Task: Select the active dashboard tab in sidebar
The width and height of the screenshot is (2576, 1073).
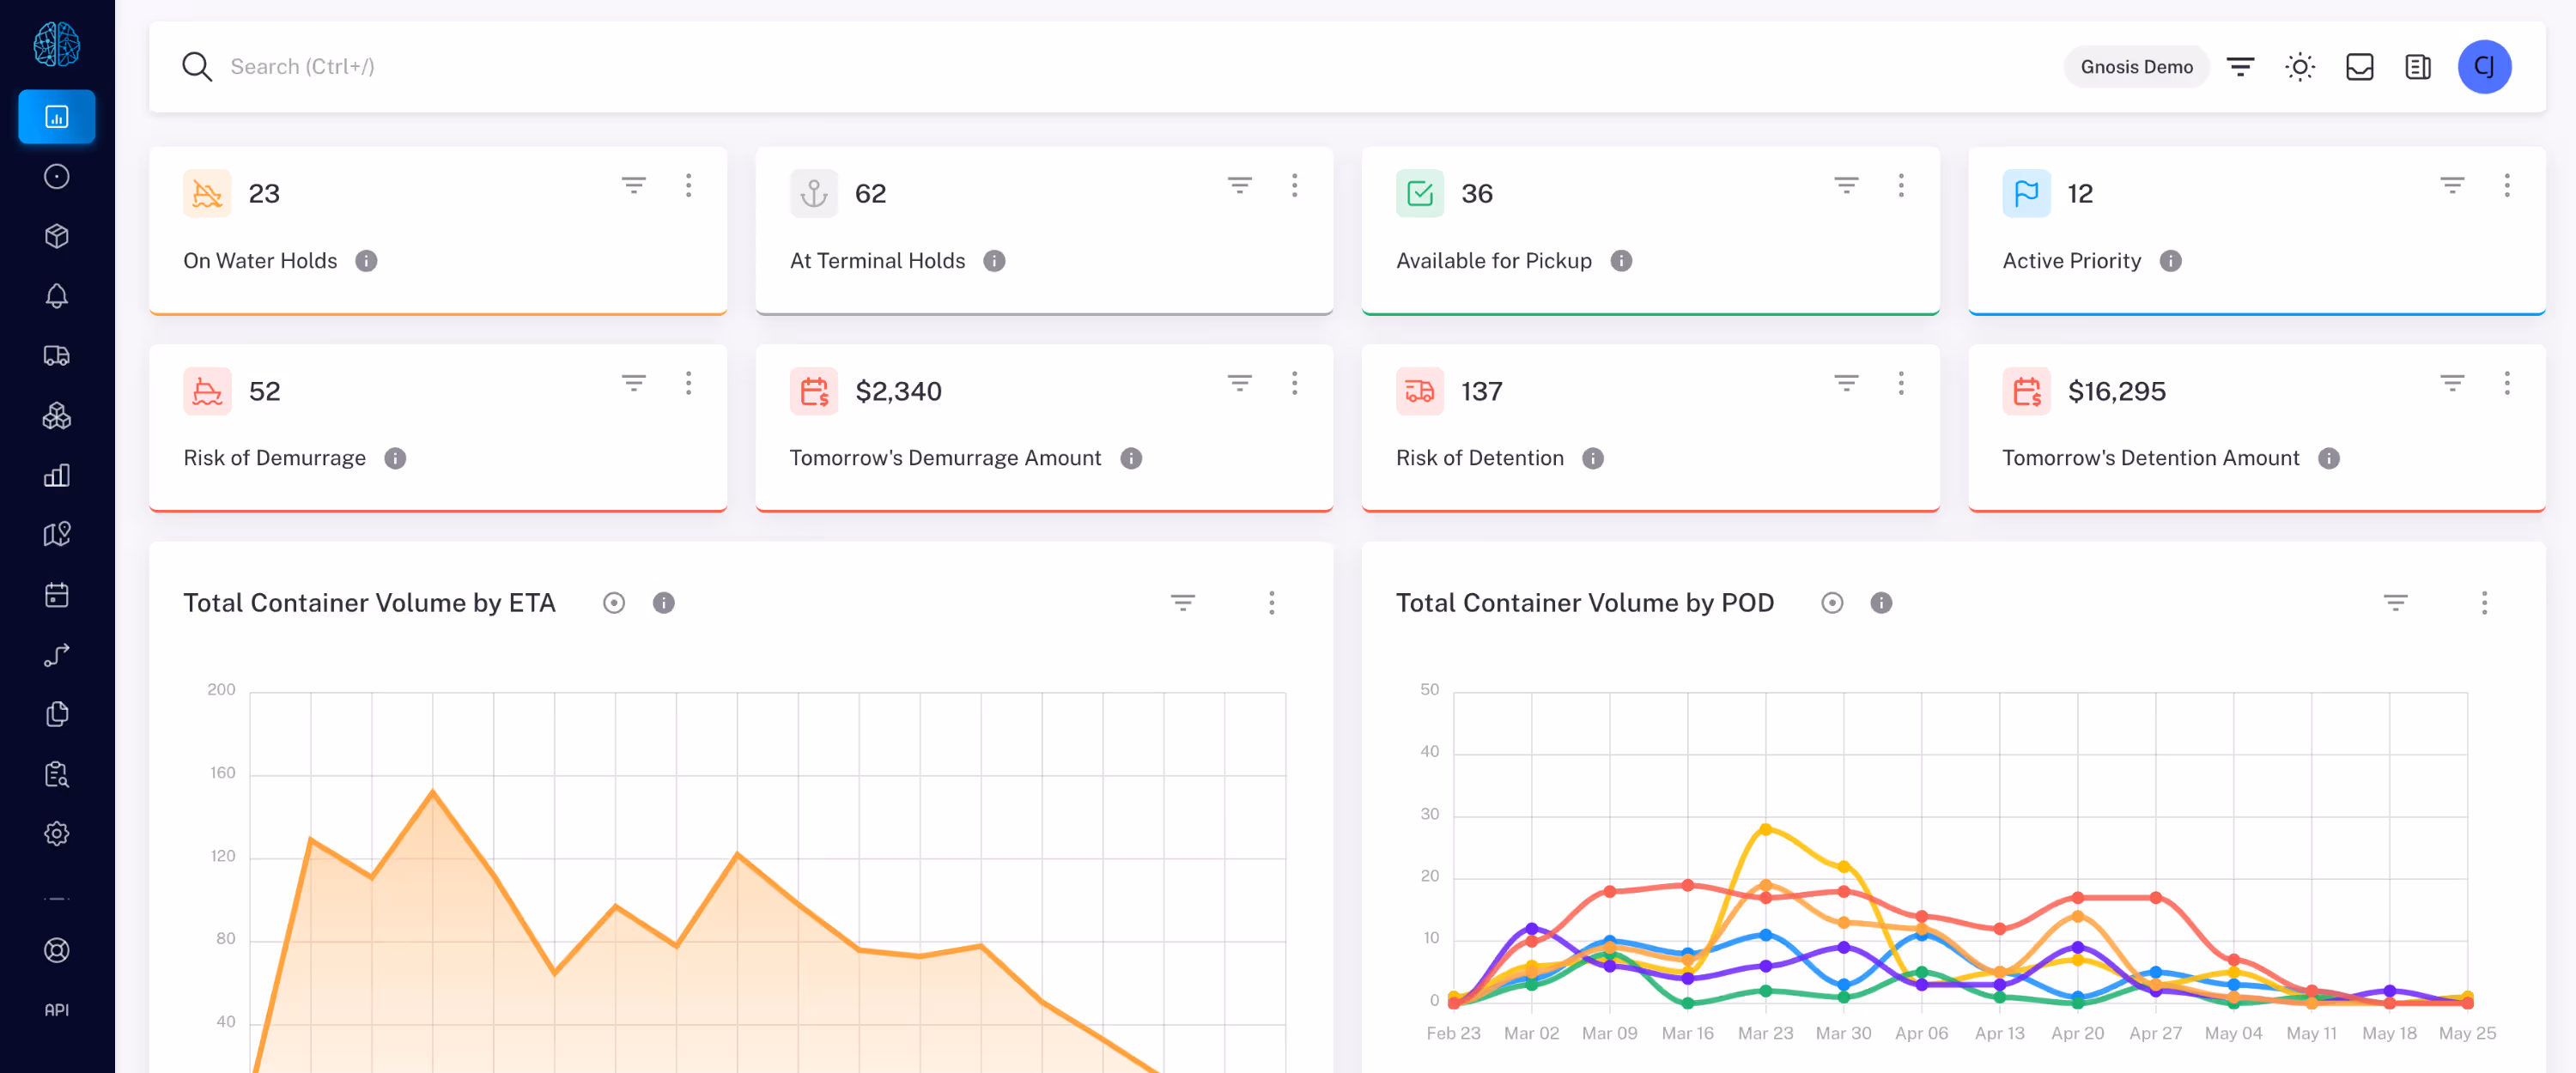Action: click(x=57, y=117)
